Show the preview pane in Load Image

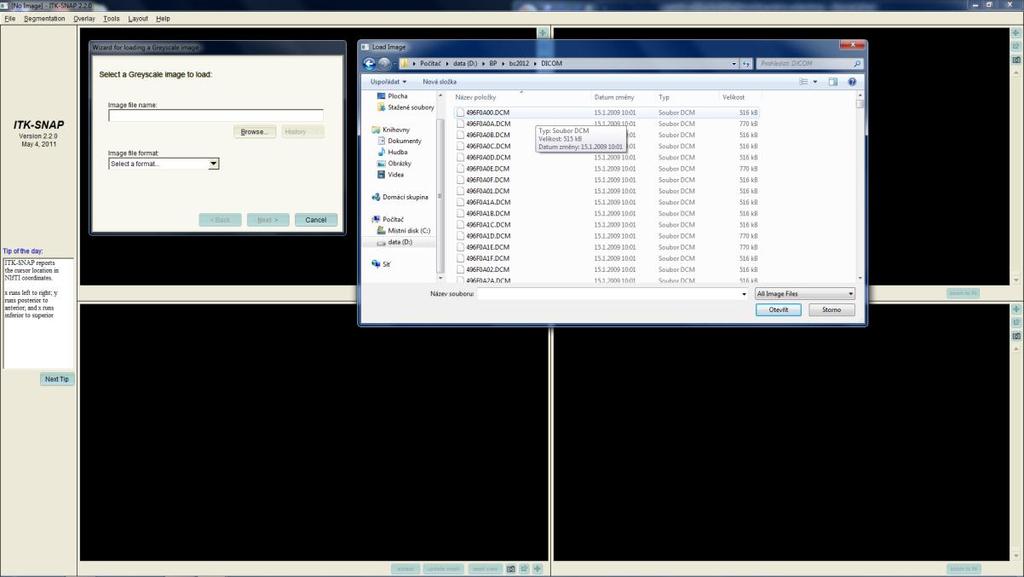point(833,82)
